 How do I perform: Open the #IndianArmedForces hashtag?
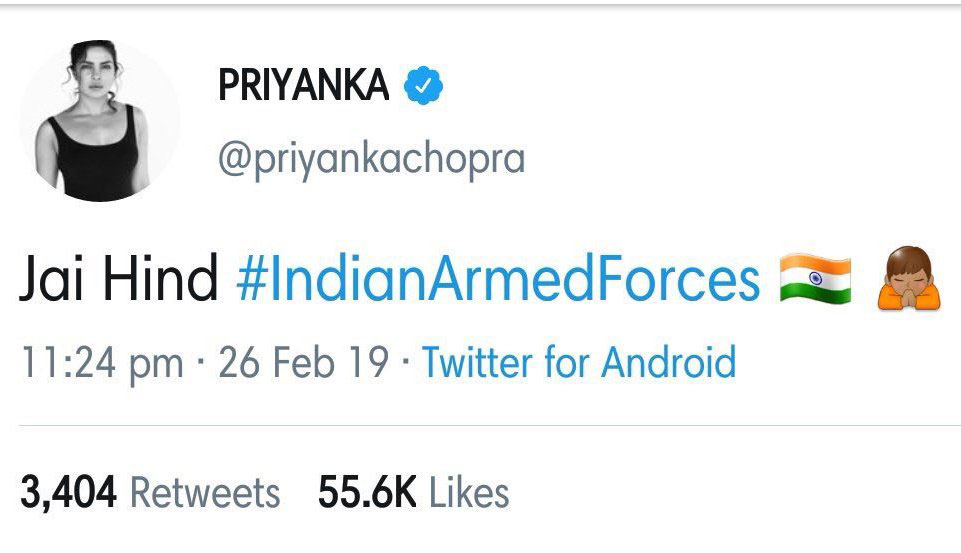click(498, 280)
